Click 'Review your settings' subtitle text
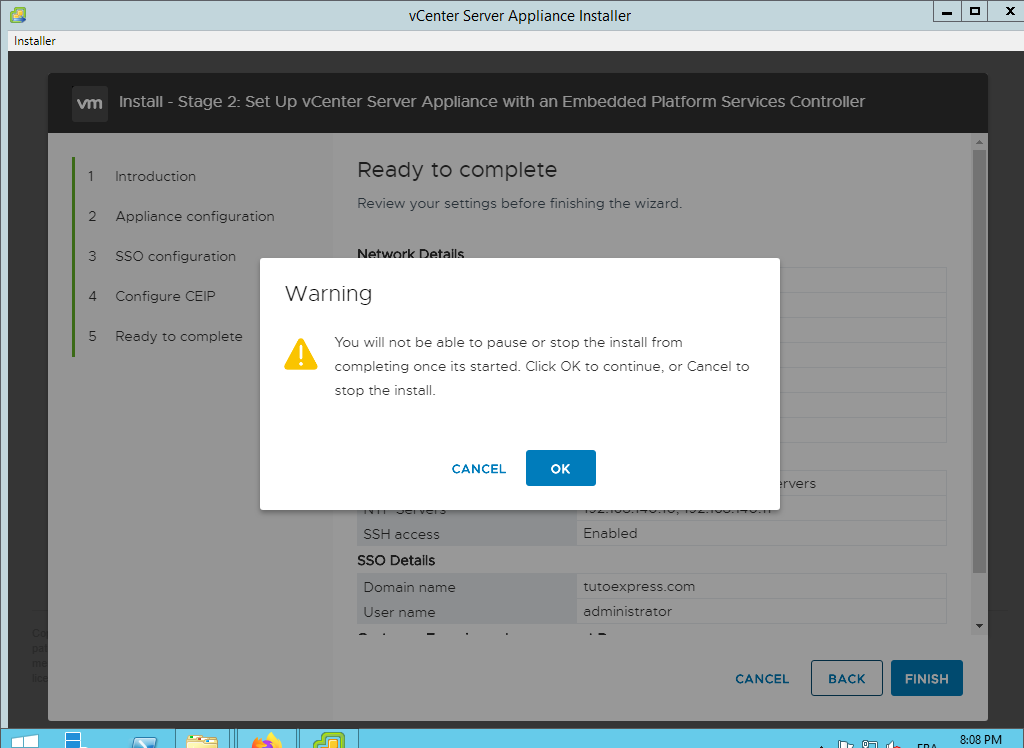The width and height of the screenshot is (1024, 748). [x=519, y=203]
